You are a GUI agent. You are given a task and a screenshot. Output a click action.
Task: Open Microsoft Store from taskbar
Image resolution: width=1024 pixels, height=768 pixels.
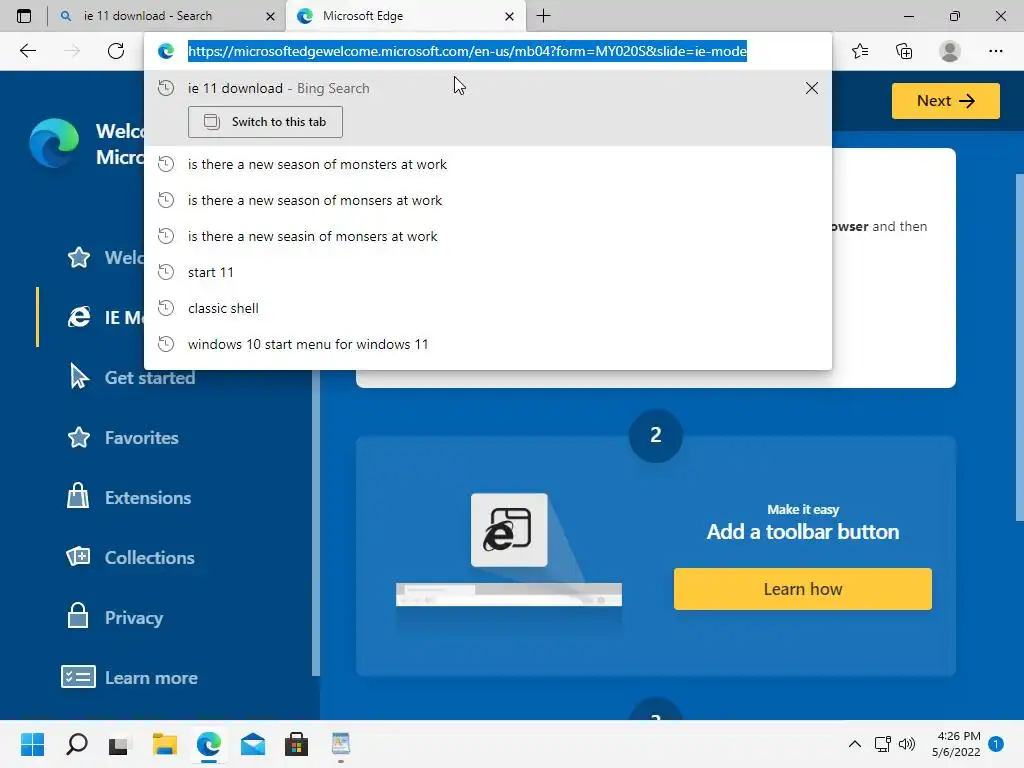[296, 744]
